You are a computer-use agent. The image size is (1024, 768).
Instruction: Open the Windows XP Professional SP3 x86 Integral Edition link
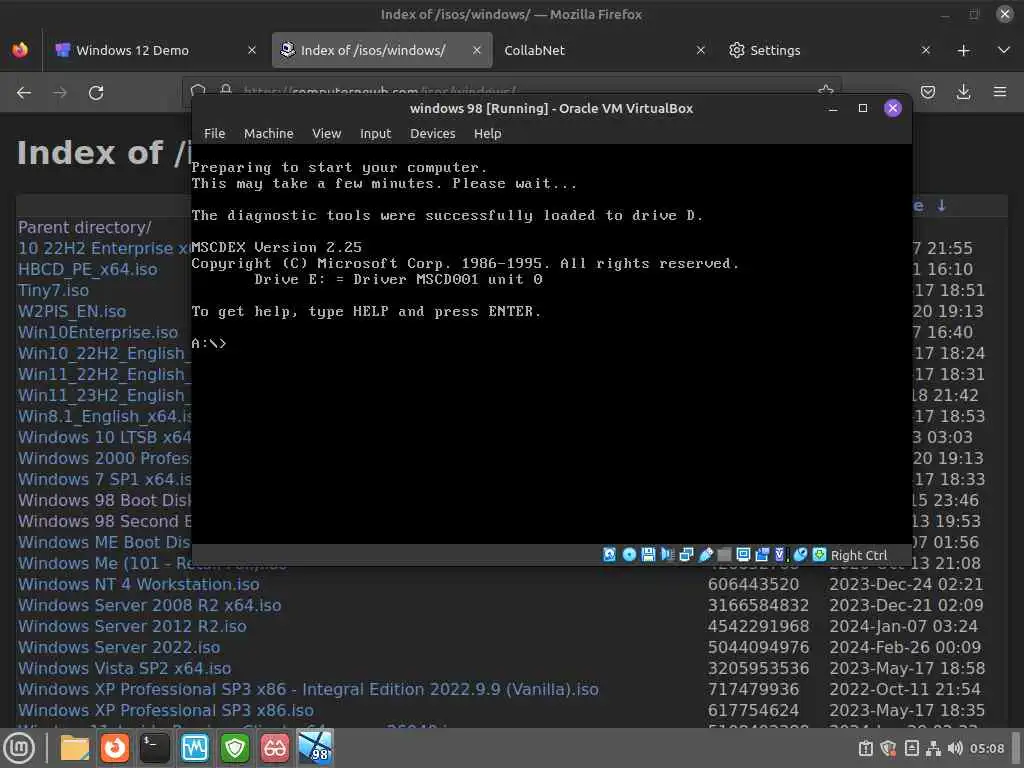[x=308, y=689]
